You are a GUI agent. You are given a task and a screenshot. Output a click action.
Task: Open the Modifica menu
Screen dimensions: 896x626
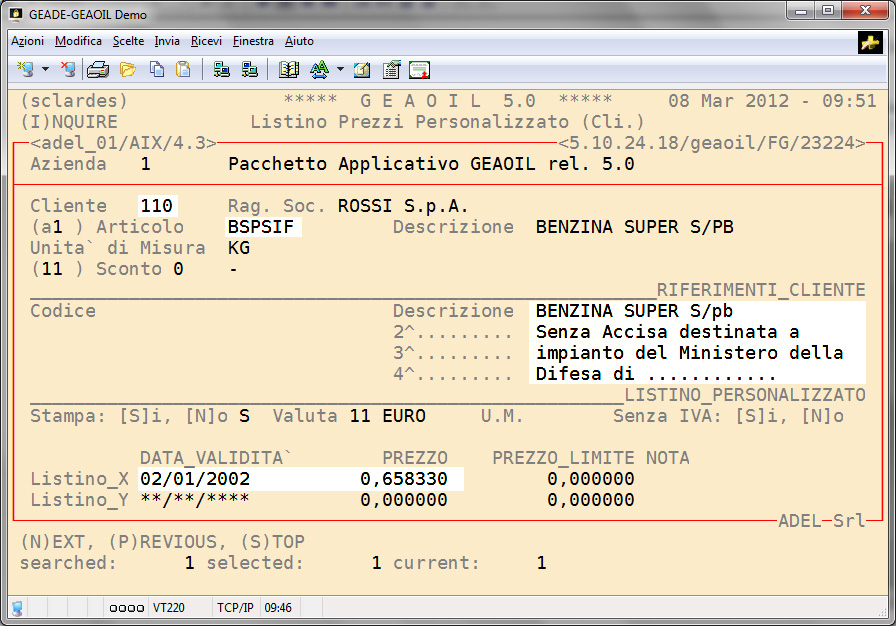tap(78, 41)
